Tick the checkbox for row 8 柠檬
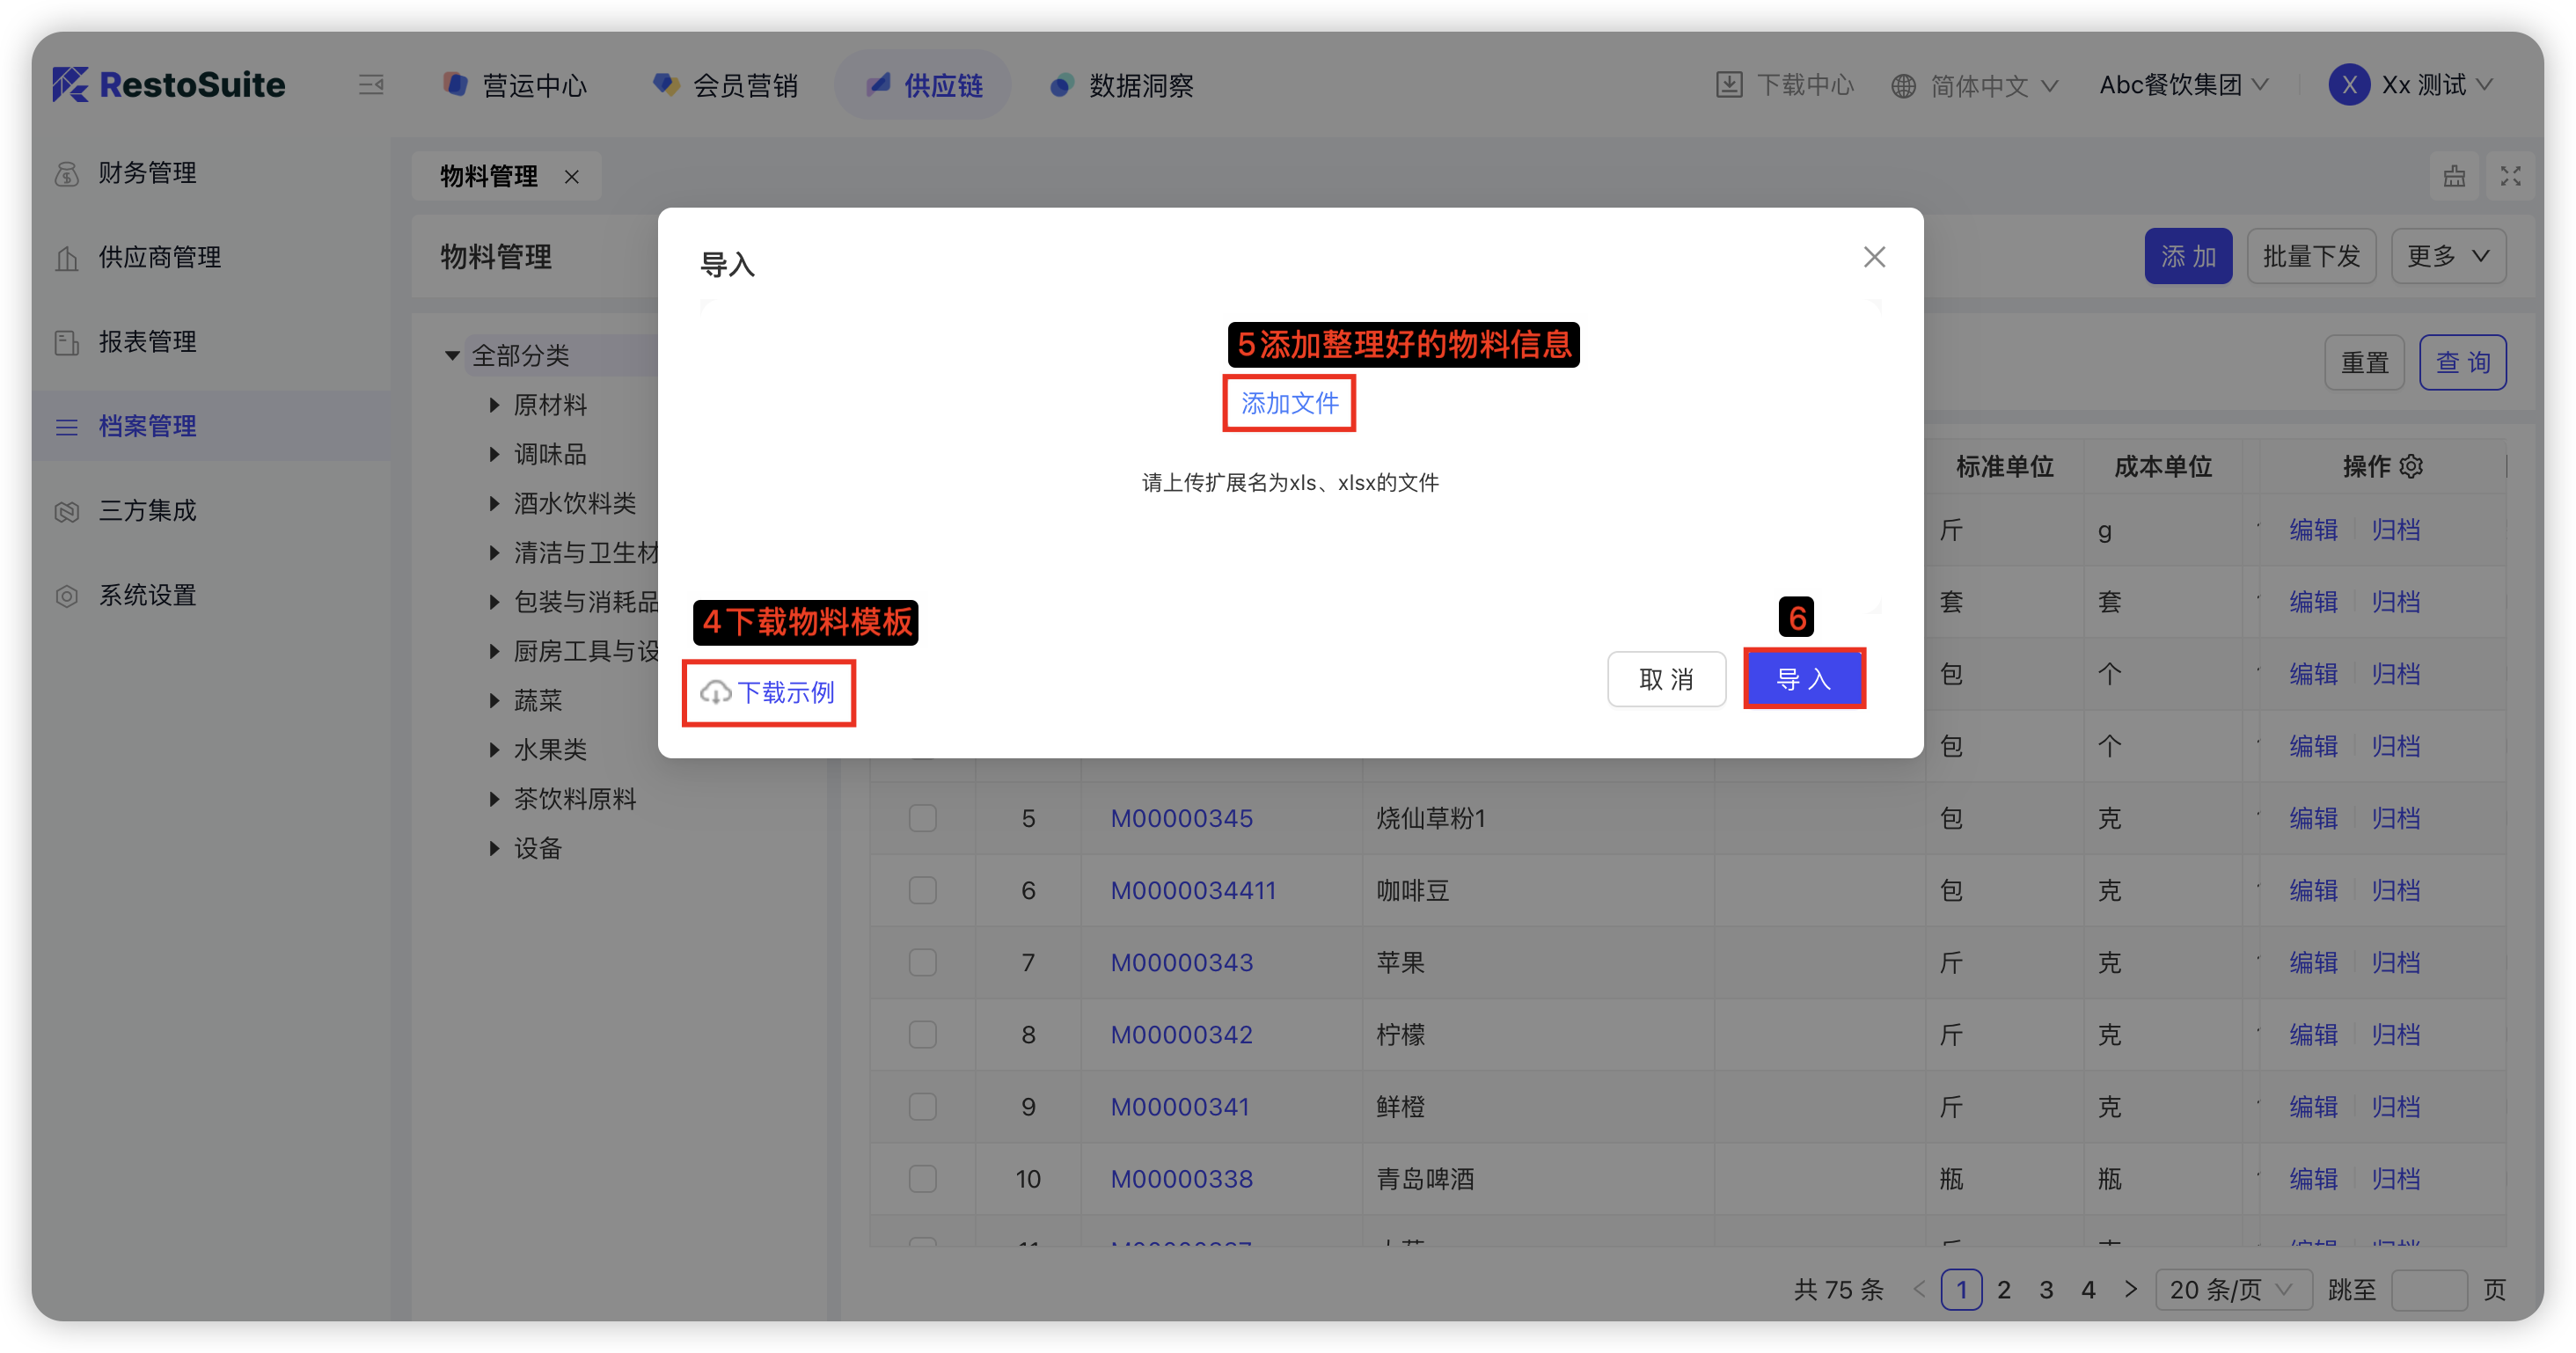The width and height of the screenshot is (2576, 1353). point(922,1035)
